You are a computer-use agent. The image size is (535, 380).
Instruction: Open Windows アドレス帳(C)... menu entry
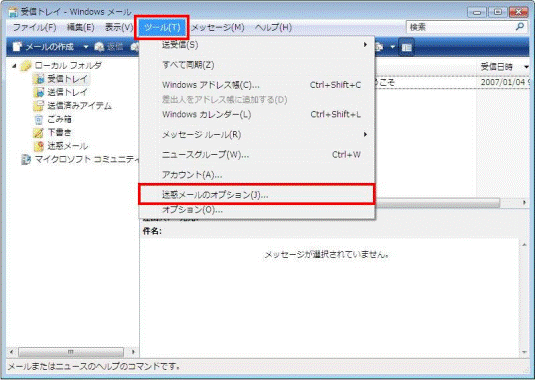click(x=257, y=85)
